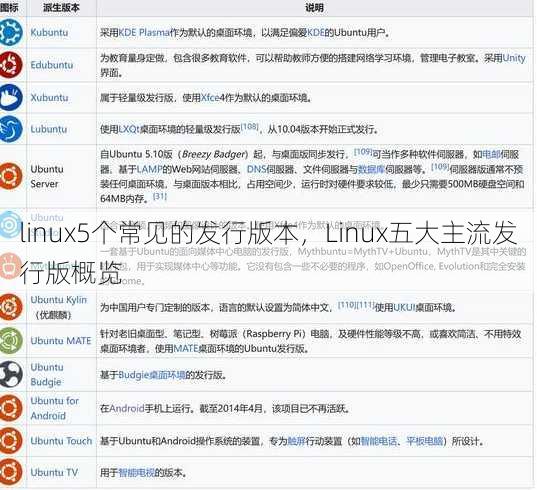
Task: Click the （优麒麟） text under Ubuntu Kylin
Action: pos(53,315)
